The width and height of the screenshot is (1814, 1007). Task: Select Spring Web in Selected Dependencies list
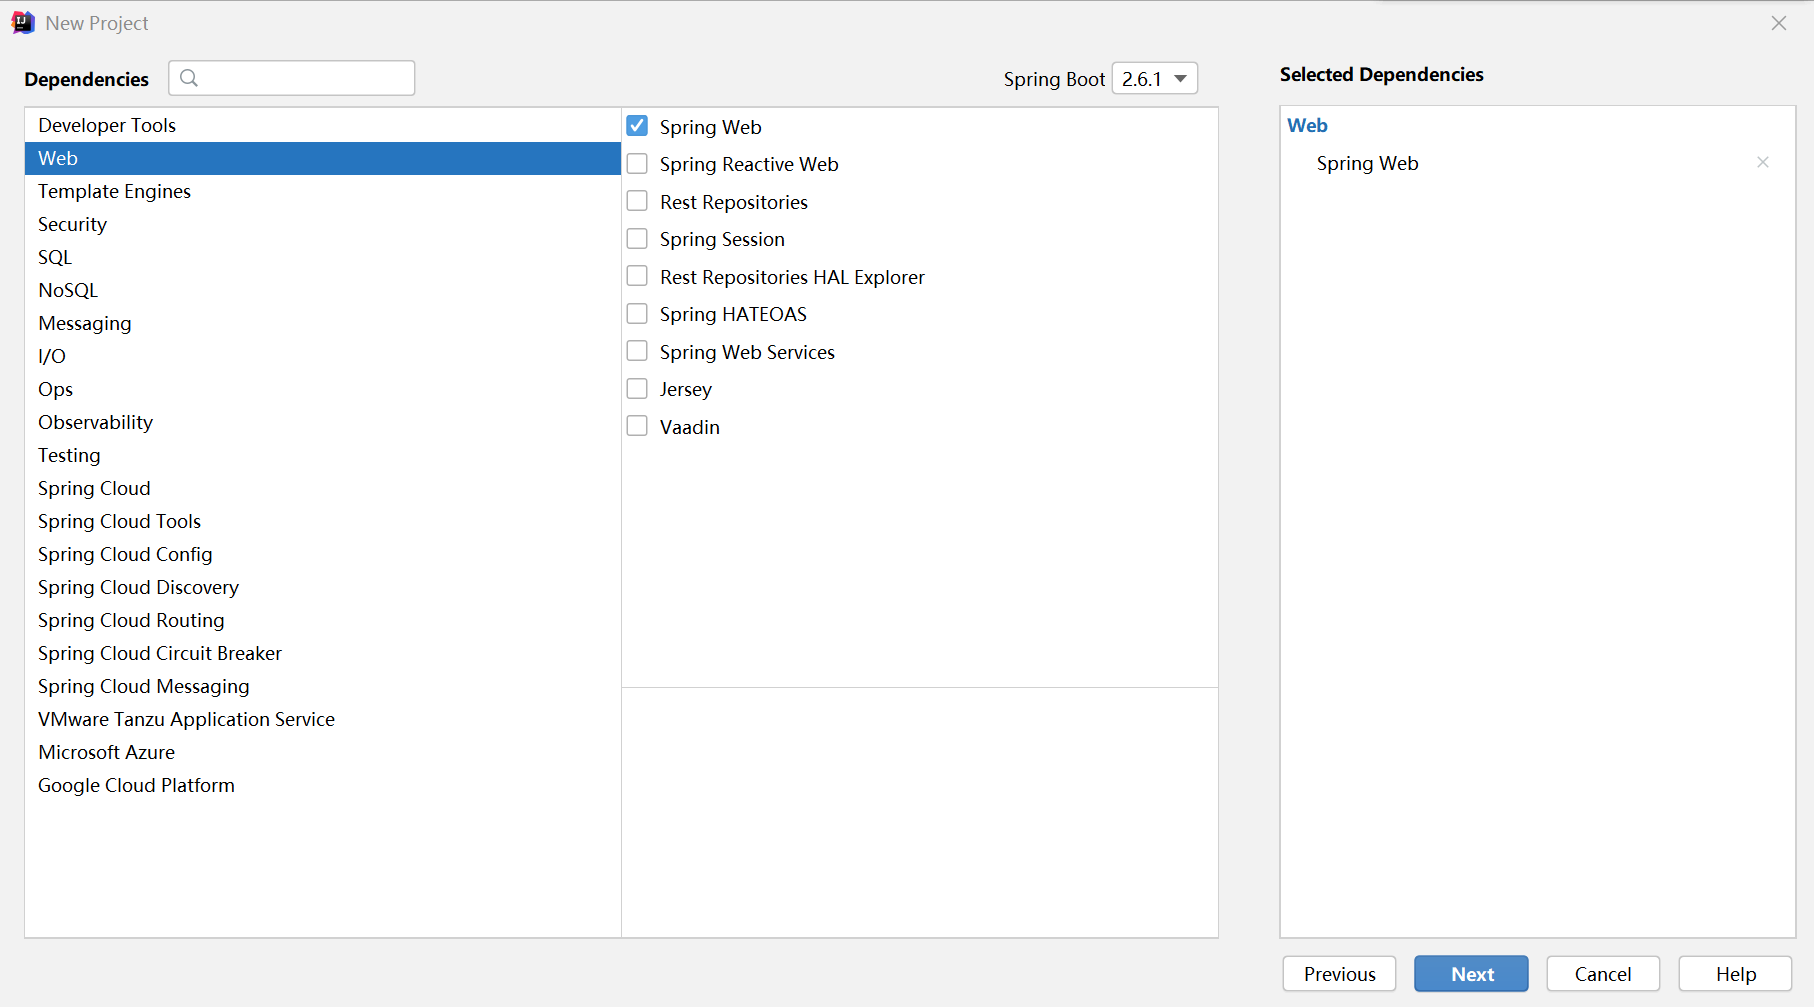pyautogui.click(x=1367, y=163)
